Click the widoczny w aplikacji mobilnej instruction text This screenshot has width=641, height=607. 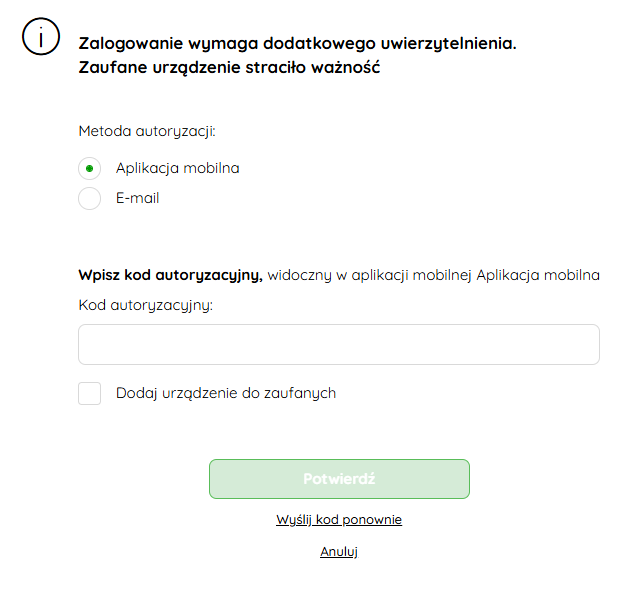[x=370, y=275]
